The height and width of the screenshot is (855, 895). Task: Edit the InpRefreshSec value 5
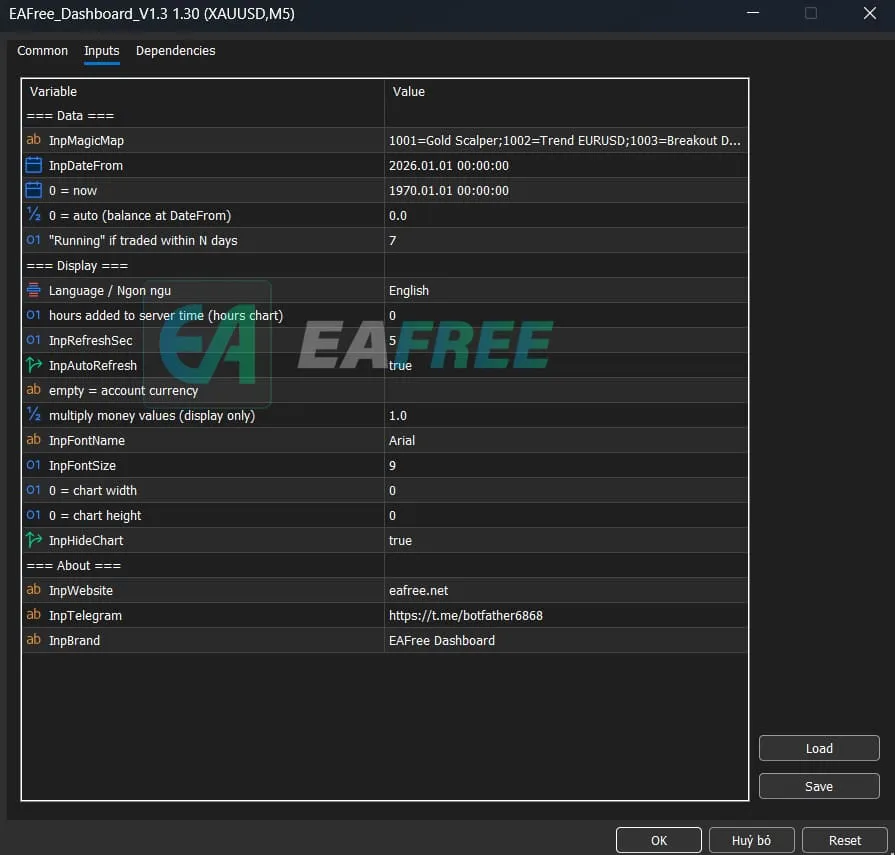coord(566,341)
